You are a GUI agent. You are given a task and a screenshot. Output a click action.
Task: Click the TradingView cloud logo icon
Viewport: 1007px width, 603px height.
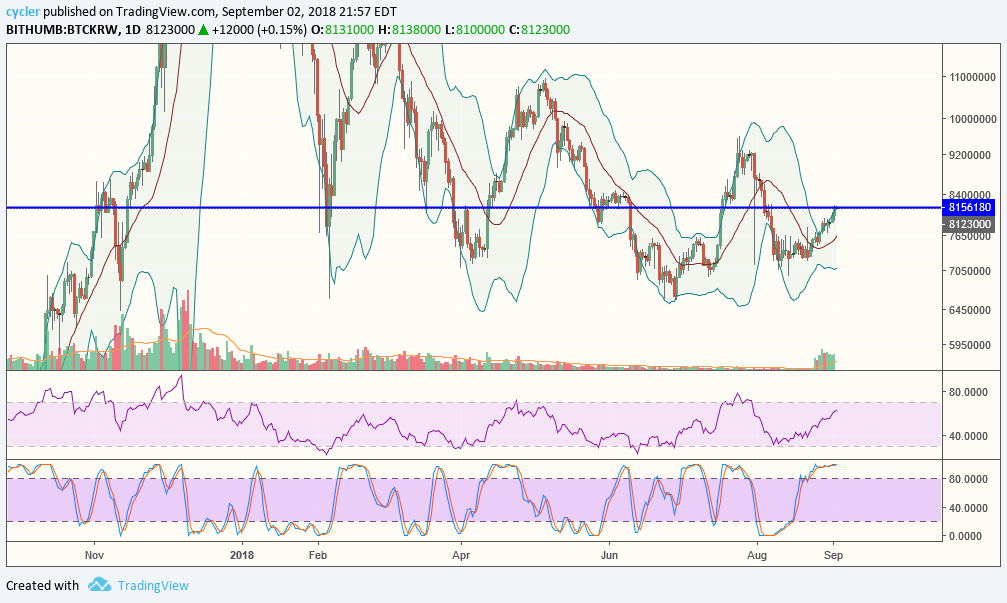pyautogui.click(x=100, y=584)
